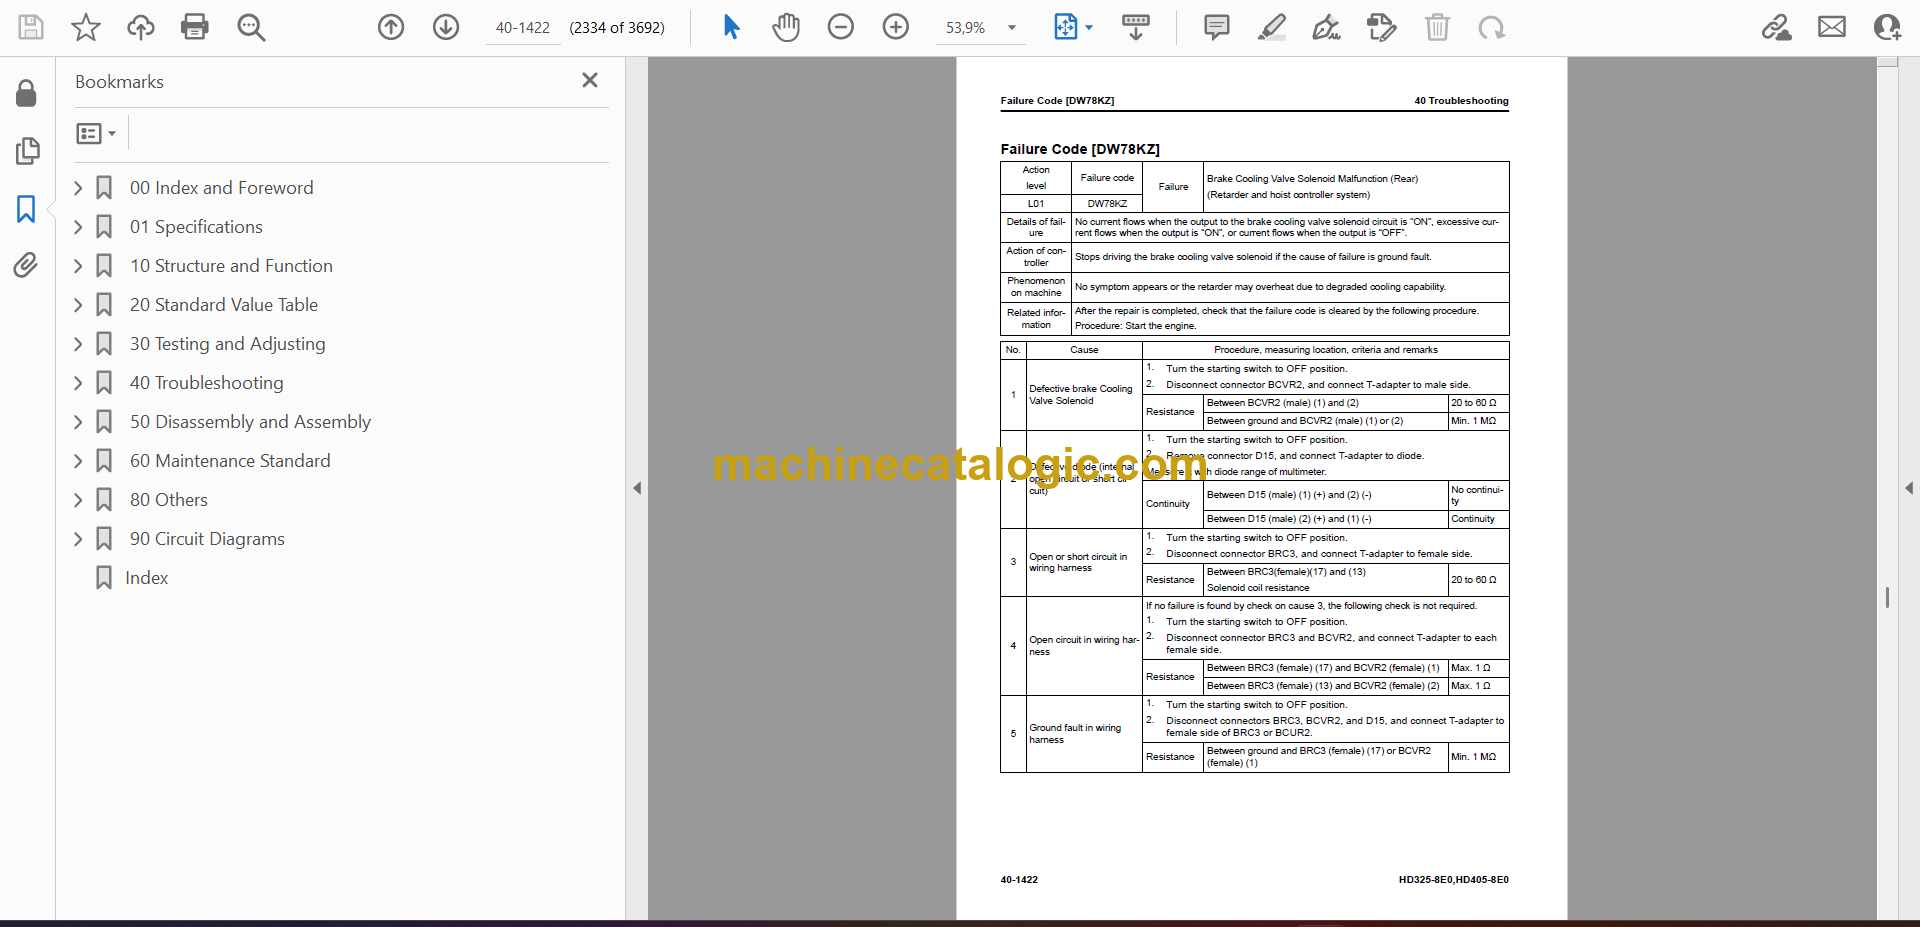1920x927 pixels.
Task: Click the scrolling mode keyboard icon
Action: [x=1136, y=27]
